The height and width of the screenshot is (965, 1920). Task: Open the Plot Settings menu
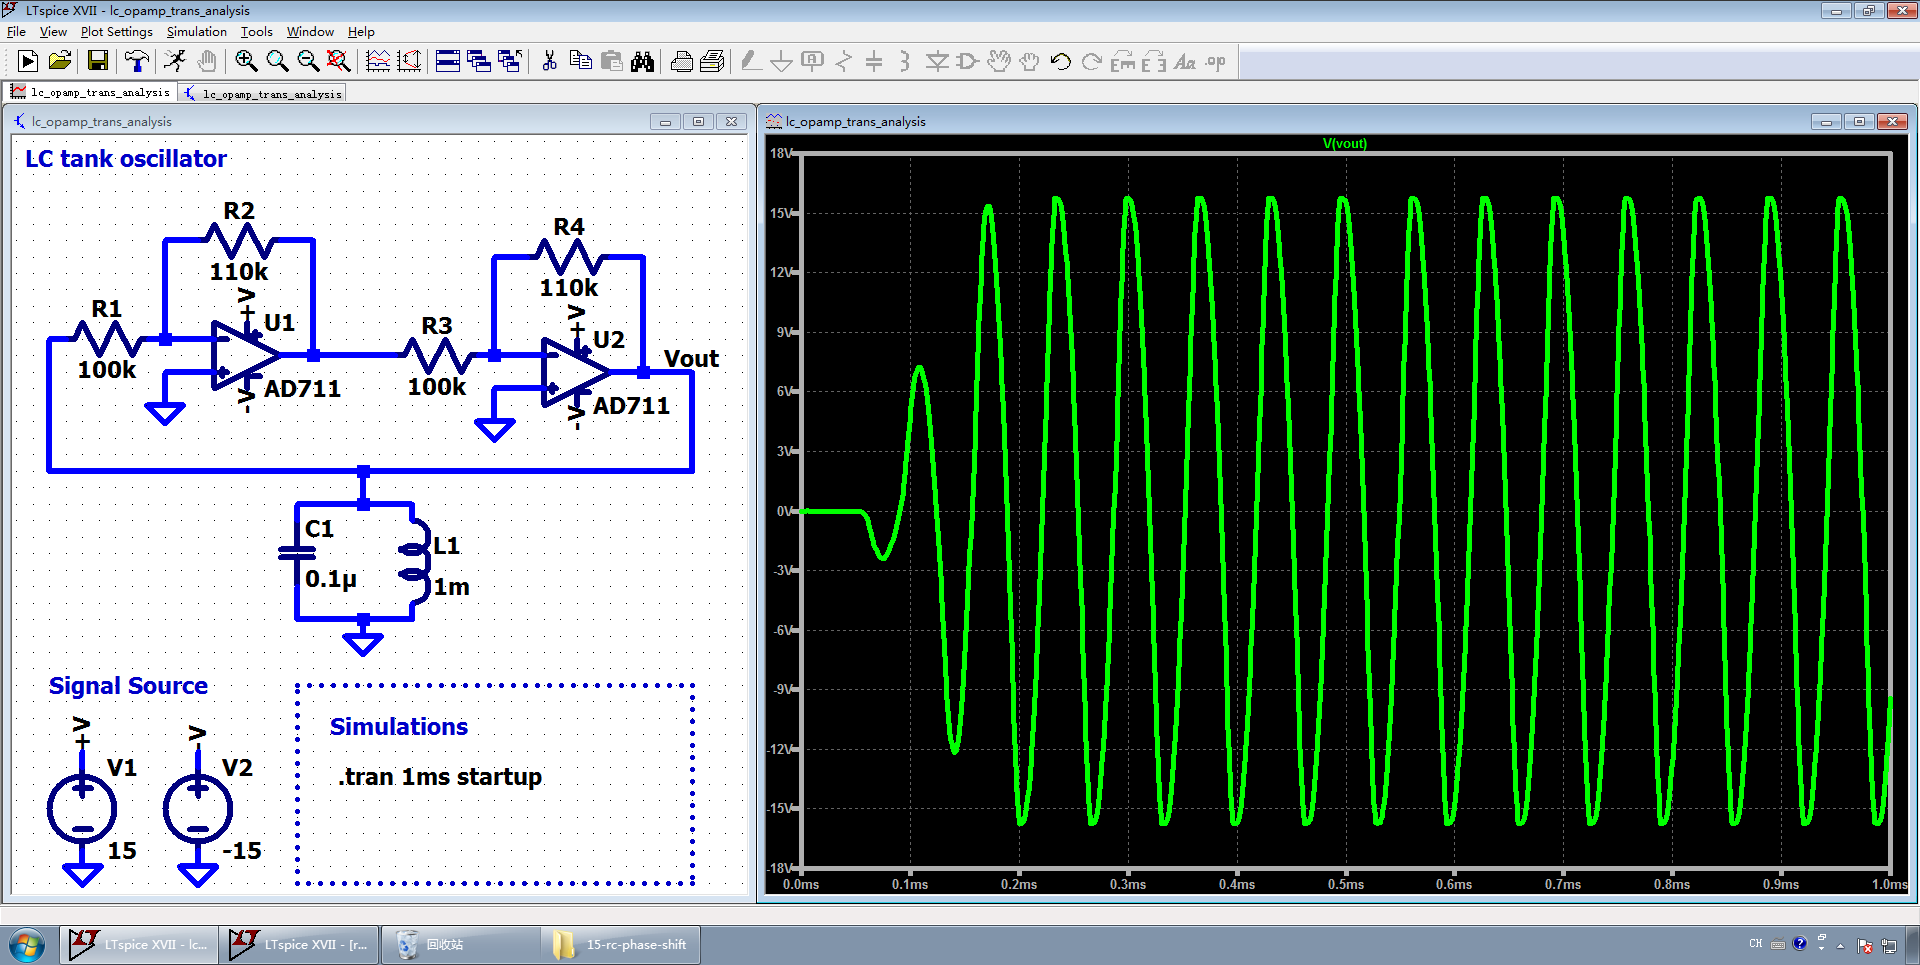tap(116, 32)
